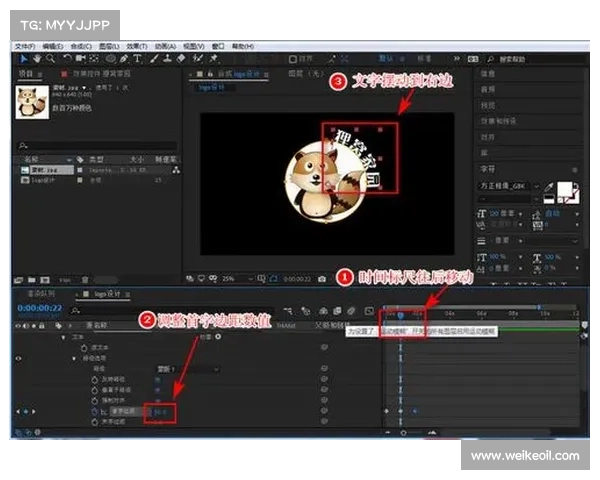Click the composition mini-flowchart icon in timeline
600x480 pixels.
pos(288,311)
